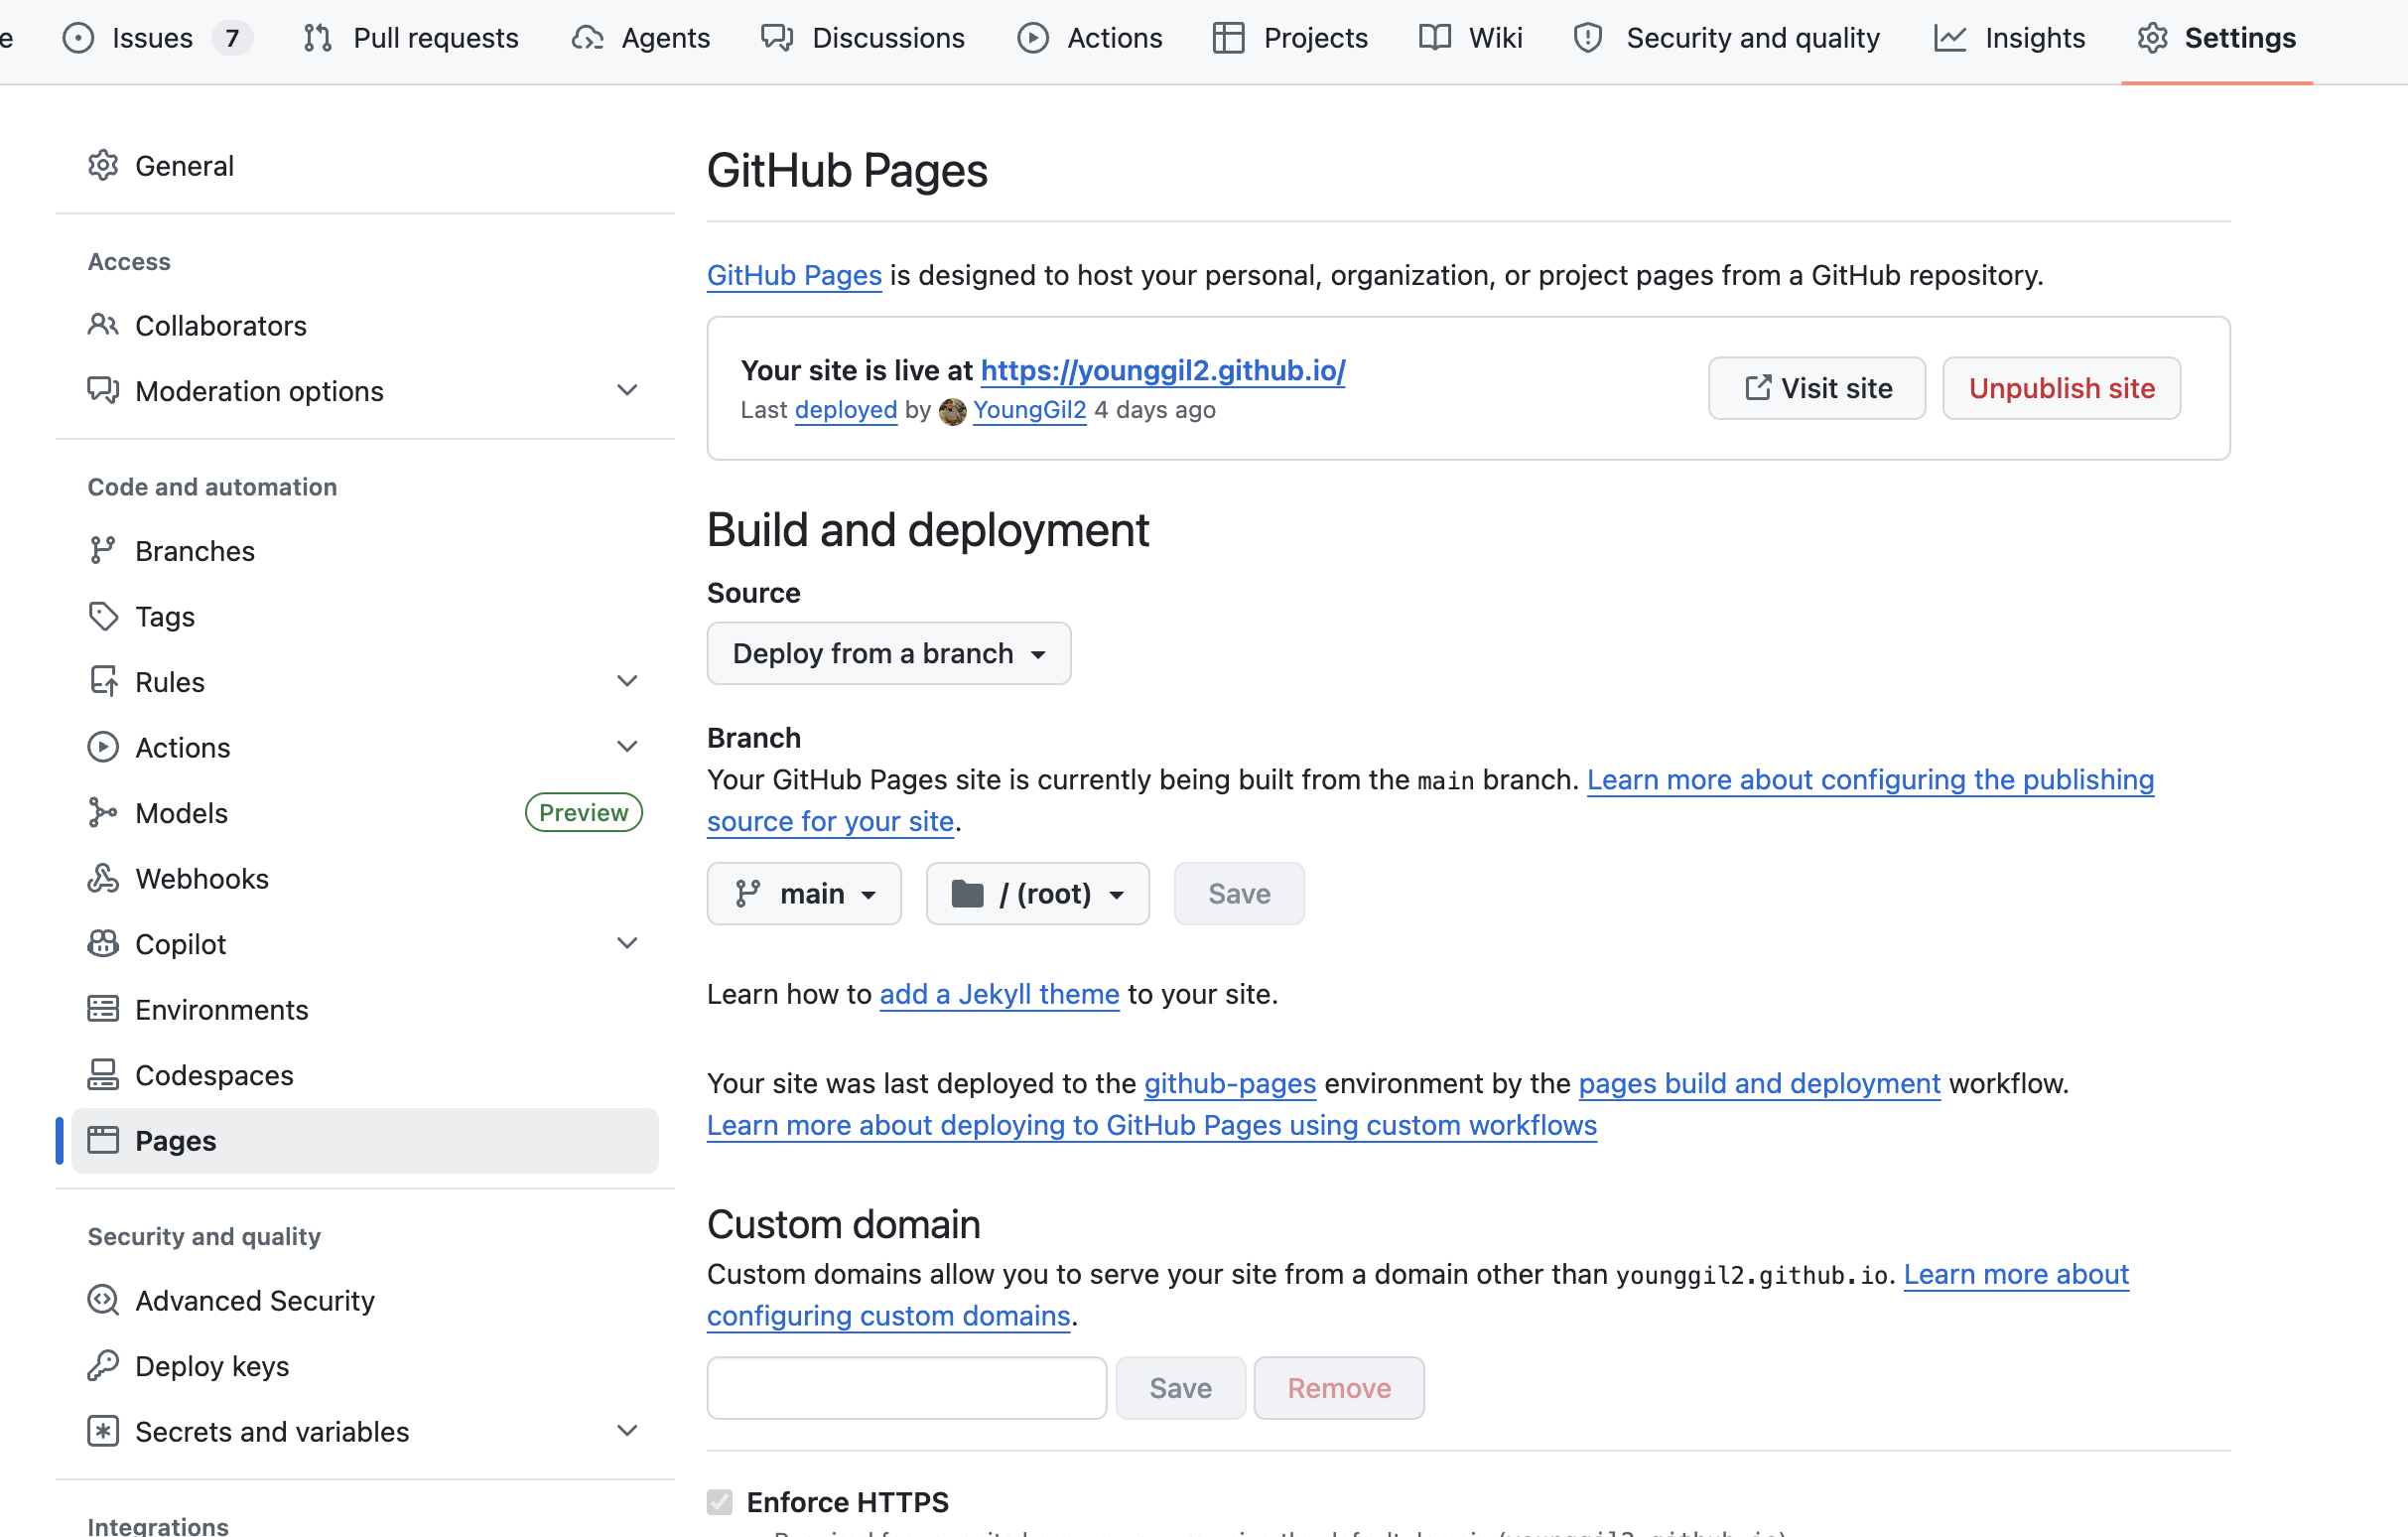2408x1537 pixels.
Task: Click the Save button for custom domain
Action: pyautogui.click(x=1180, y=1387)
